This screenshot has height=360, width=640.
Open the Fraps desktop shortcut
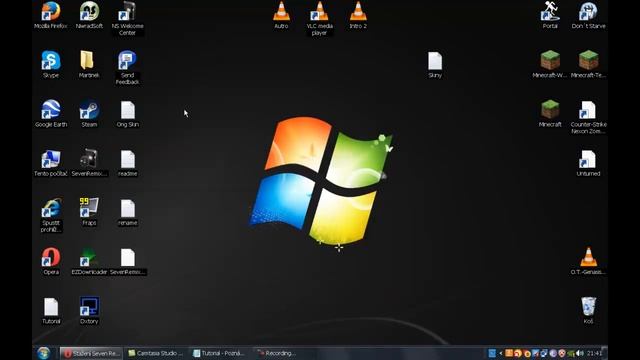click(x=89, y=212)
